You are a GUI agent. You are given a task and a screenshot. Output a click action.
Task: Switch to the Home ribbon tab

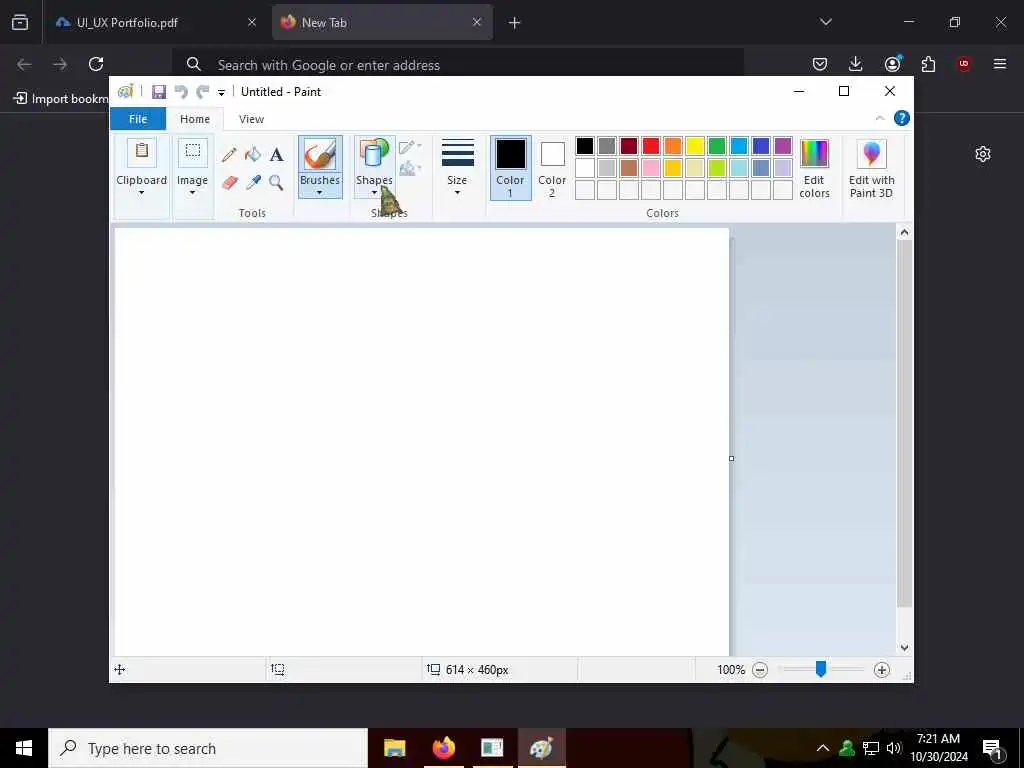coord(195,119)
